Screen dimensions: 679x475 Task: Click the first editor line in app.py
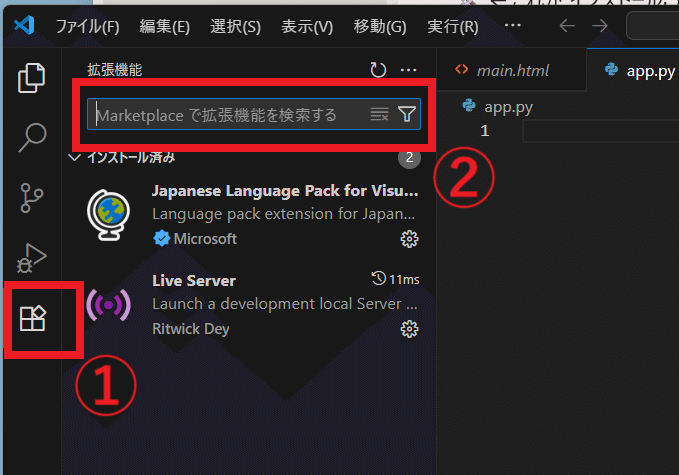pos(601,131)
